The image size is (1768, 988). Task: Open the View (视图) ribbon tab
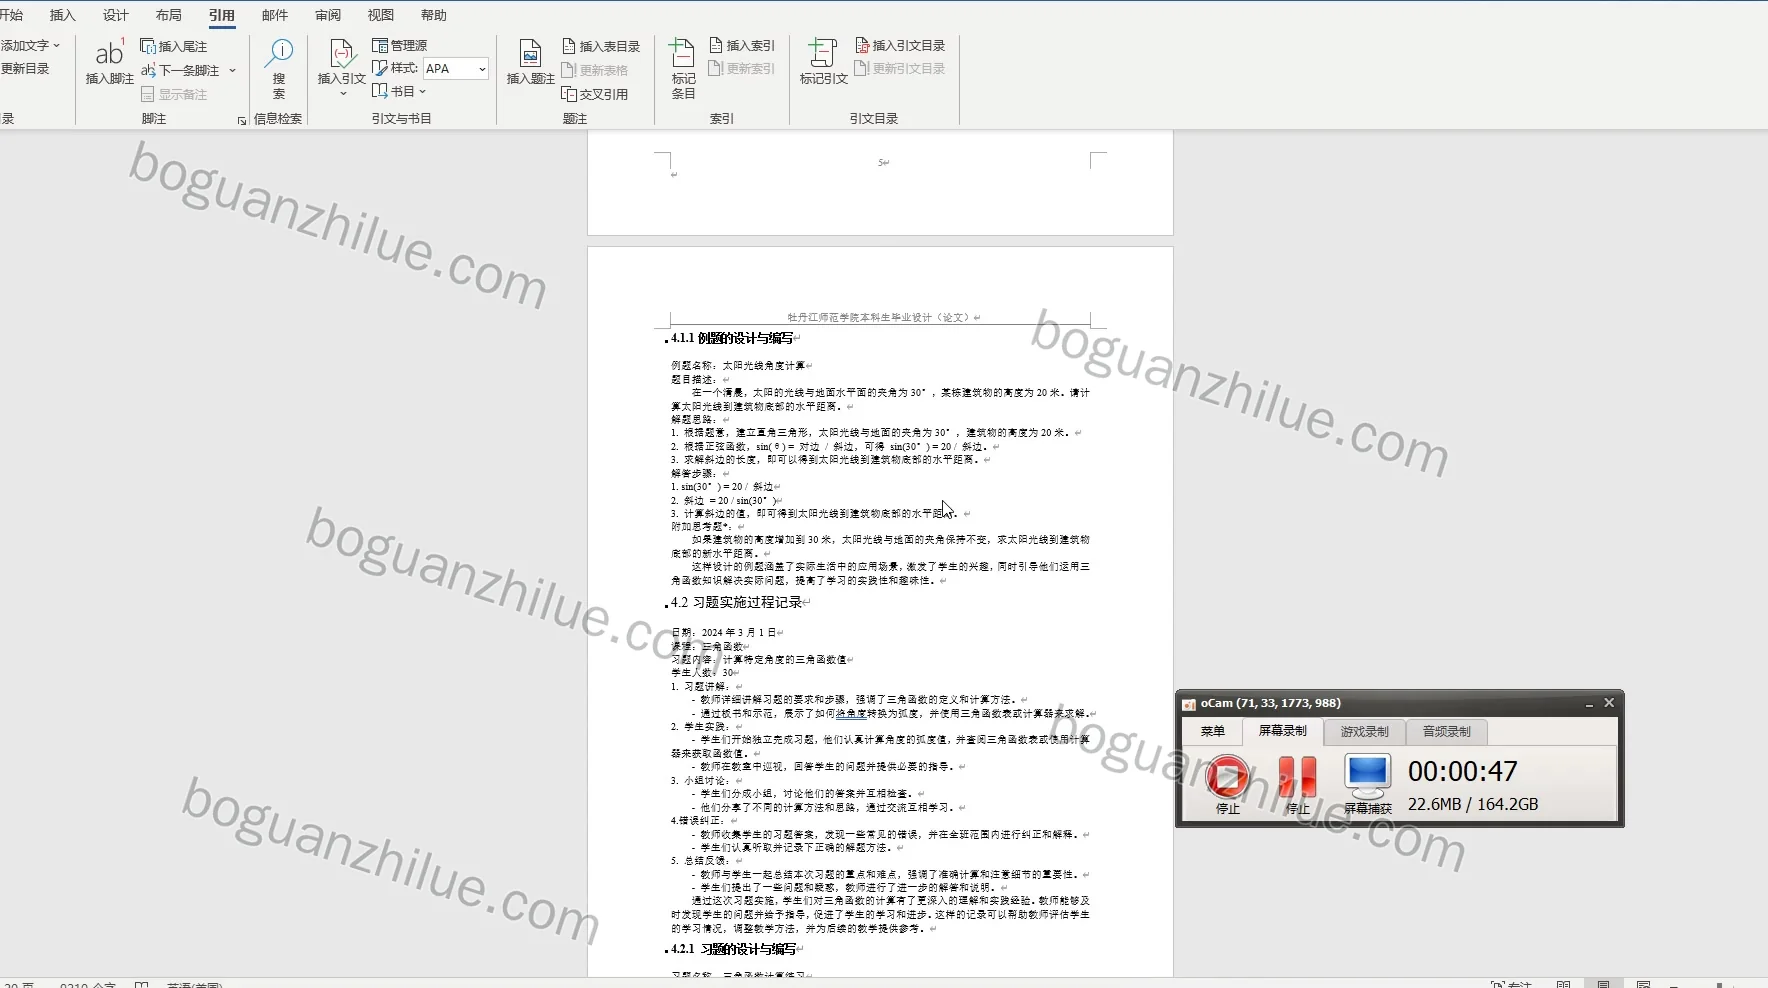click(381, 15)
